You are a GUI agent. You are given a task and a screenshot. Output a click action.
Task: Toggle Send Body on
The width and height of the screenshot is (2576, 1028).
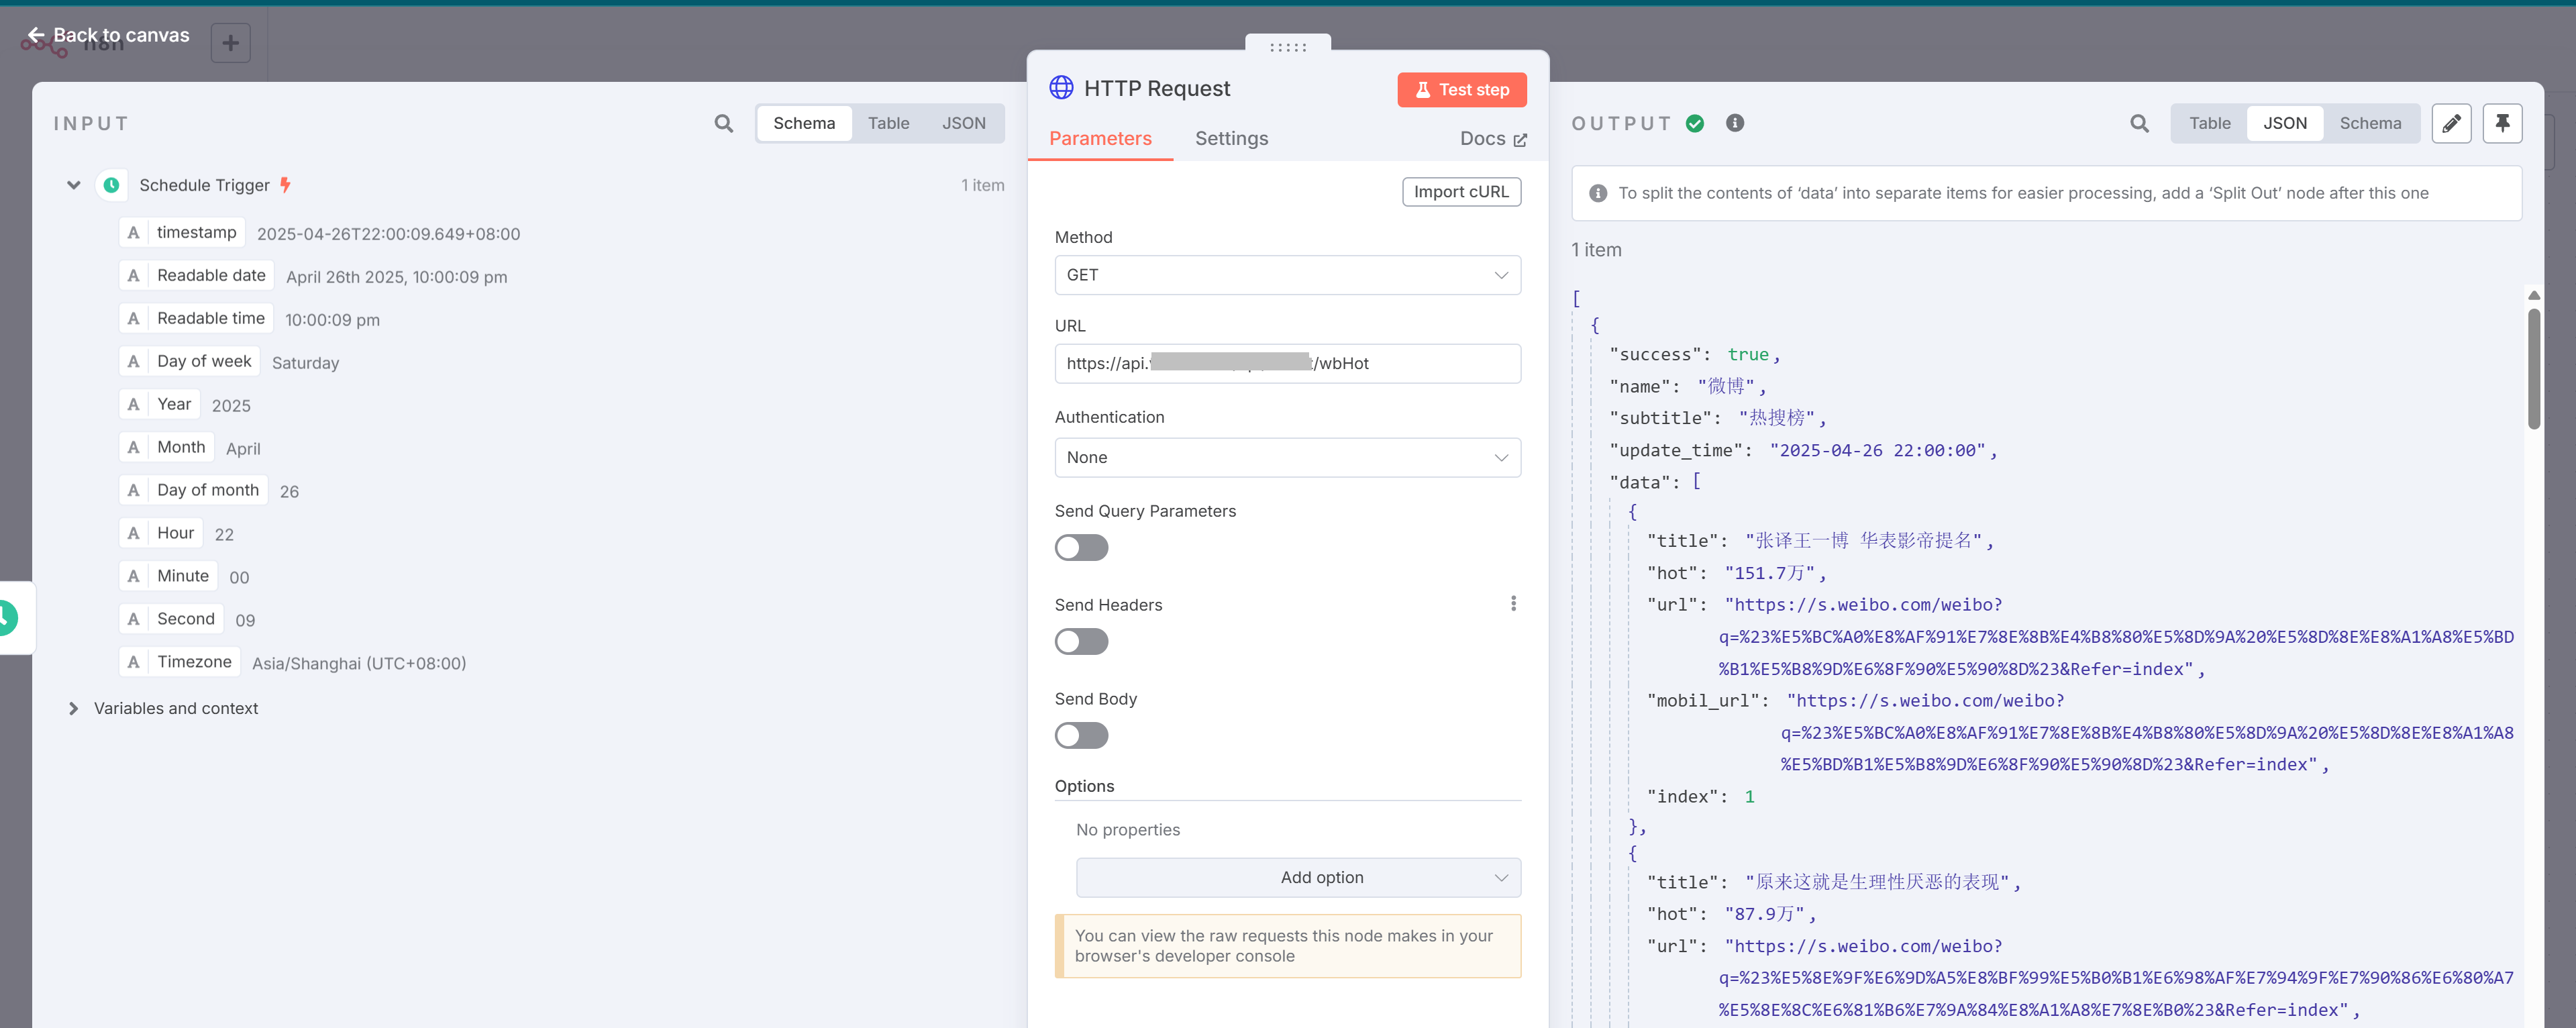(x=1080, y=735)
